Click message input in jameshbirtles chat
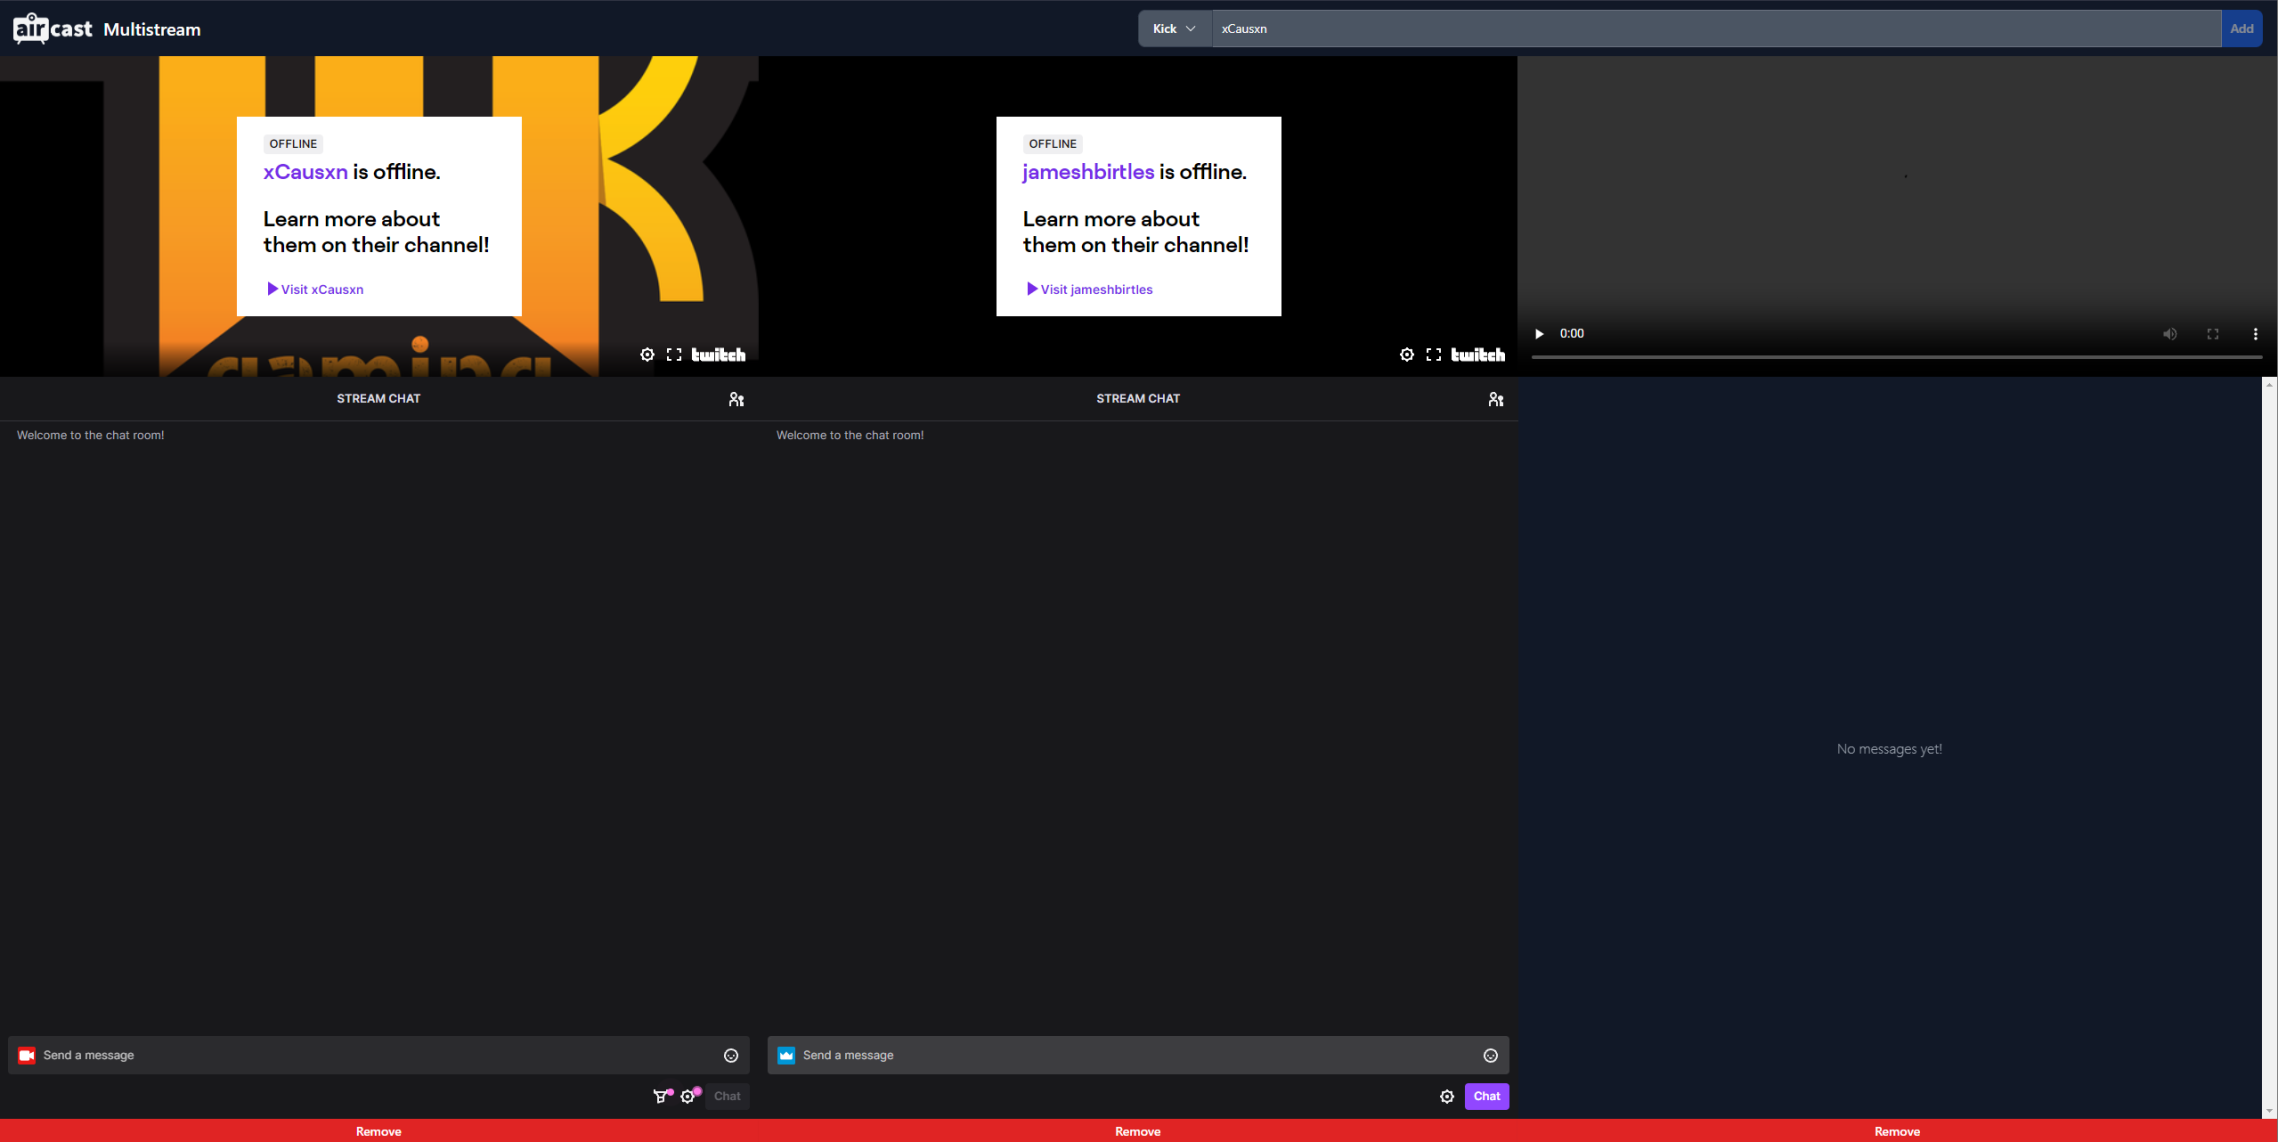 click(1138, 1055)
